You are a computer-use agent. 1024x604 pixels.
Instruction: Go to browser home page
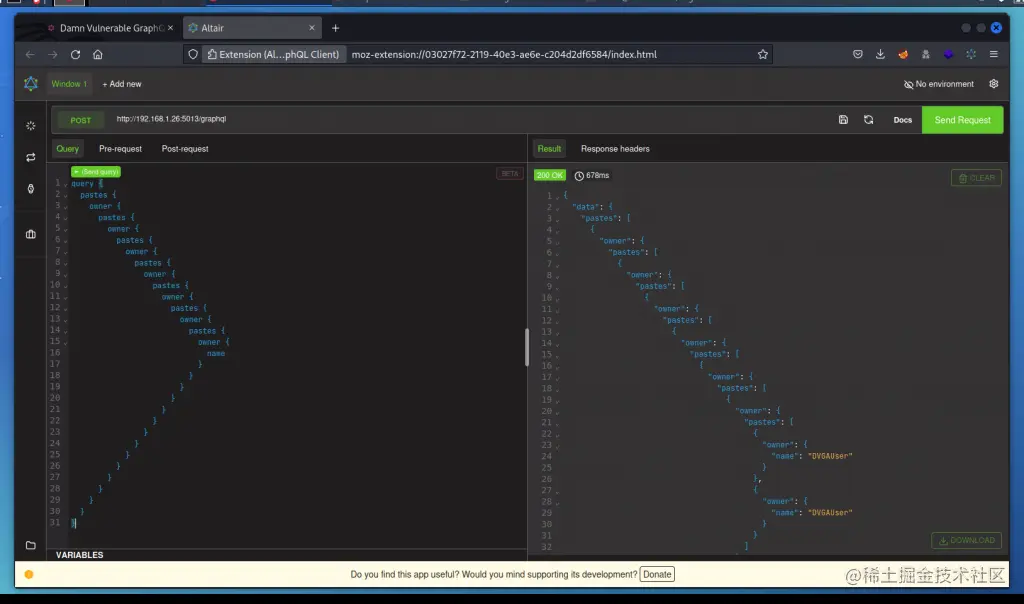[98, 54]
